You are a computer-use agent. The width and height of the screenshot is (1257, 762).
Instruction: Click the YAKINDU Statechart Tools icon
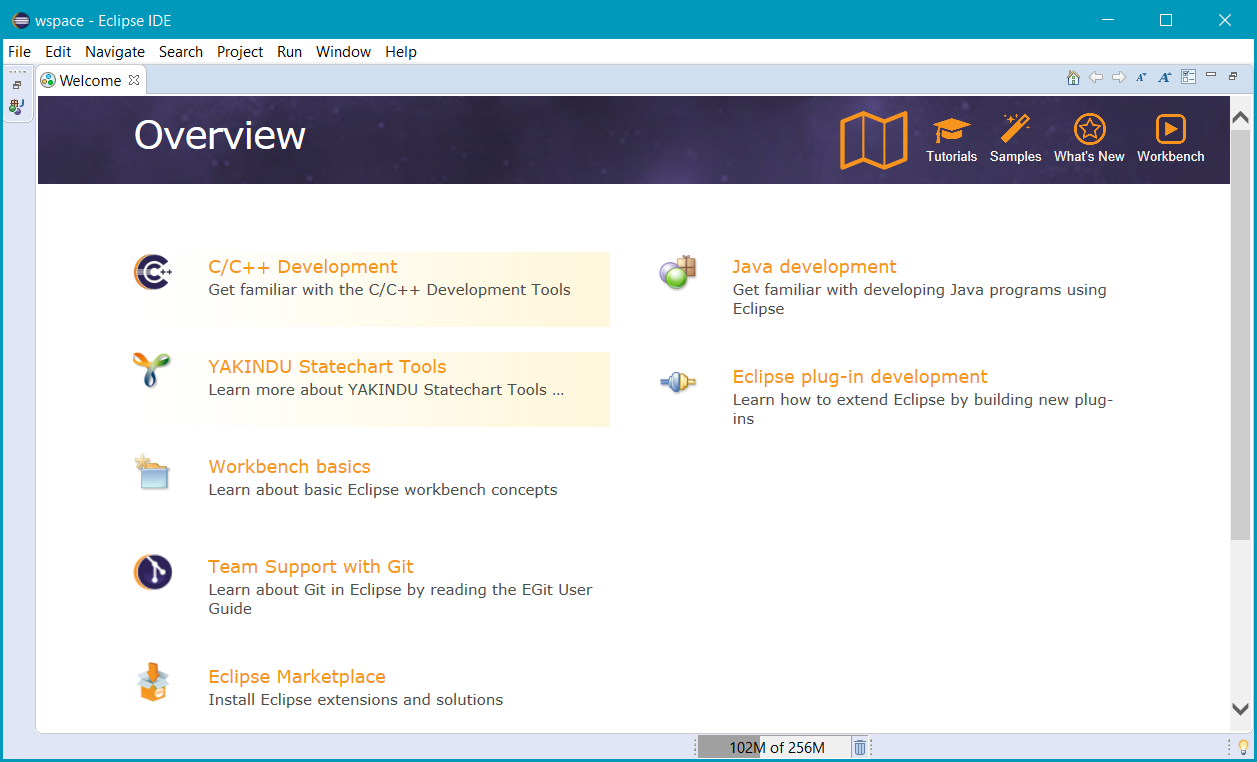pos(152,370)
